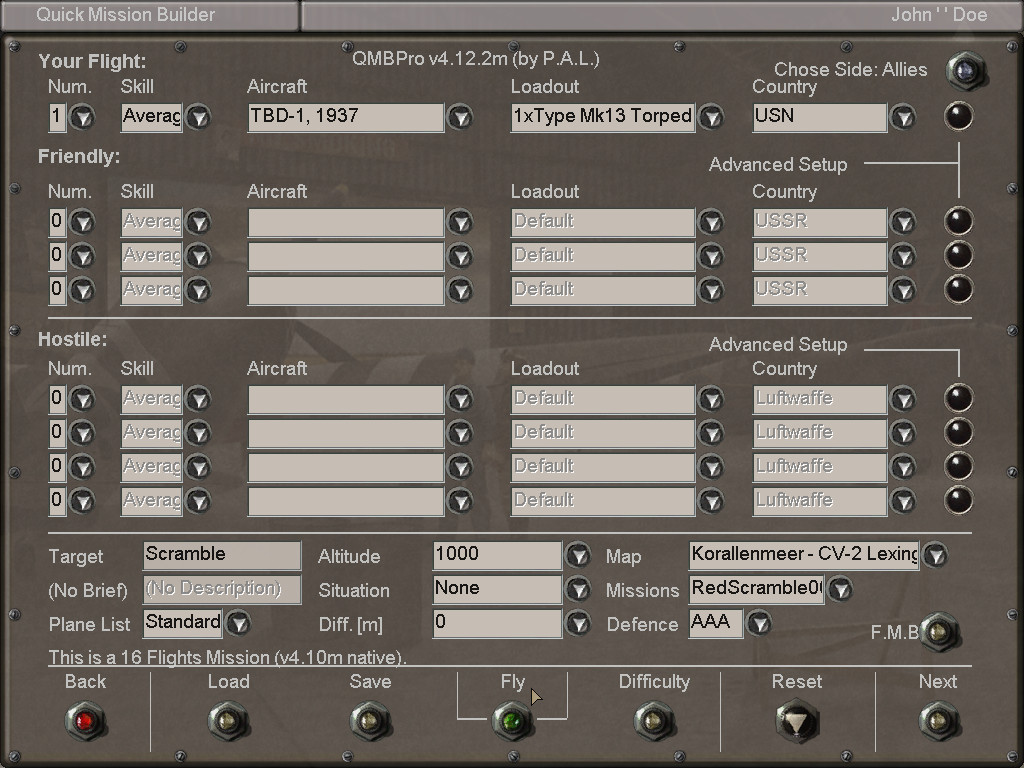
Task: Click the Altitude 1000 value field
Action: 497,555
